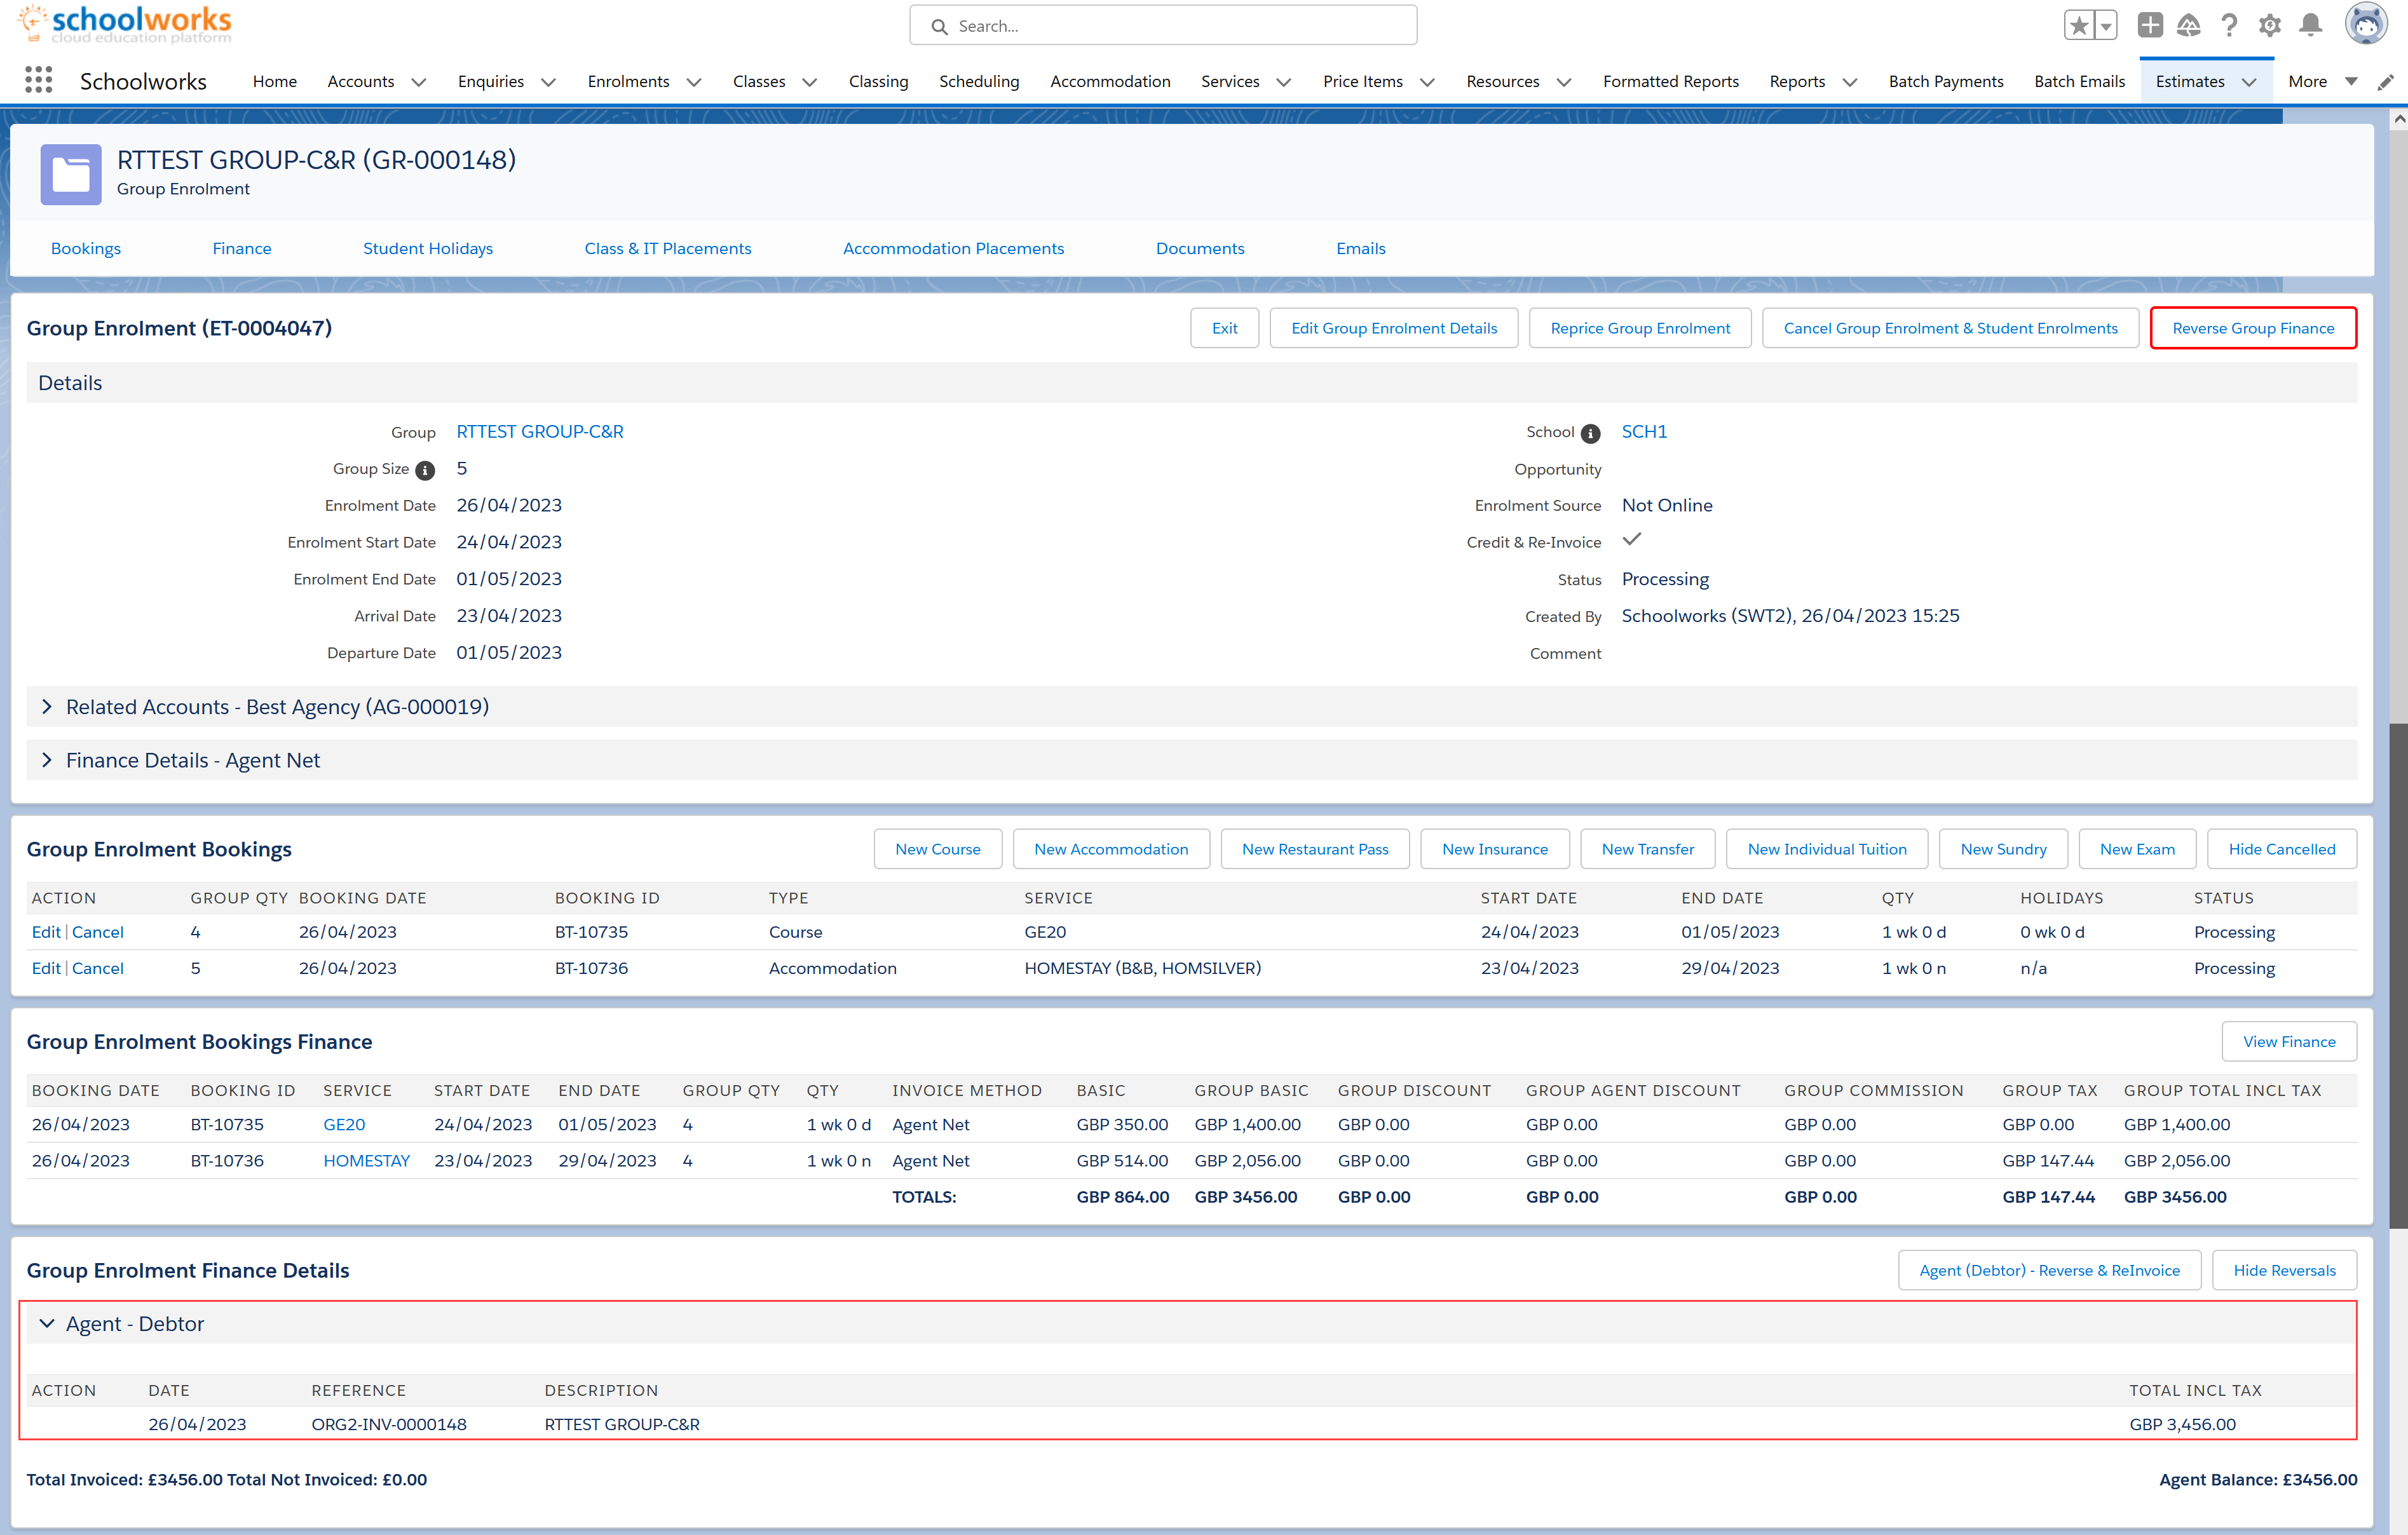
Task: Open the help question mark icon
Action: point(2229,26)
